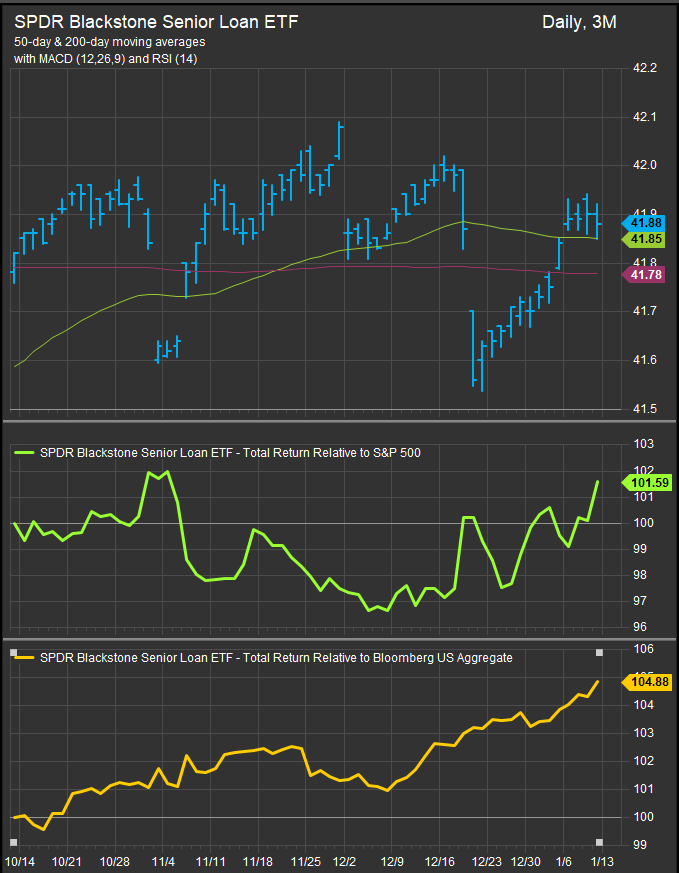Click the 104 axis label in the Bloomberg panel
This screenshot has height=873, width=679.
click(x=644, y=706)
